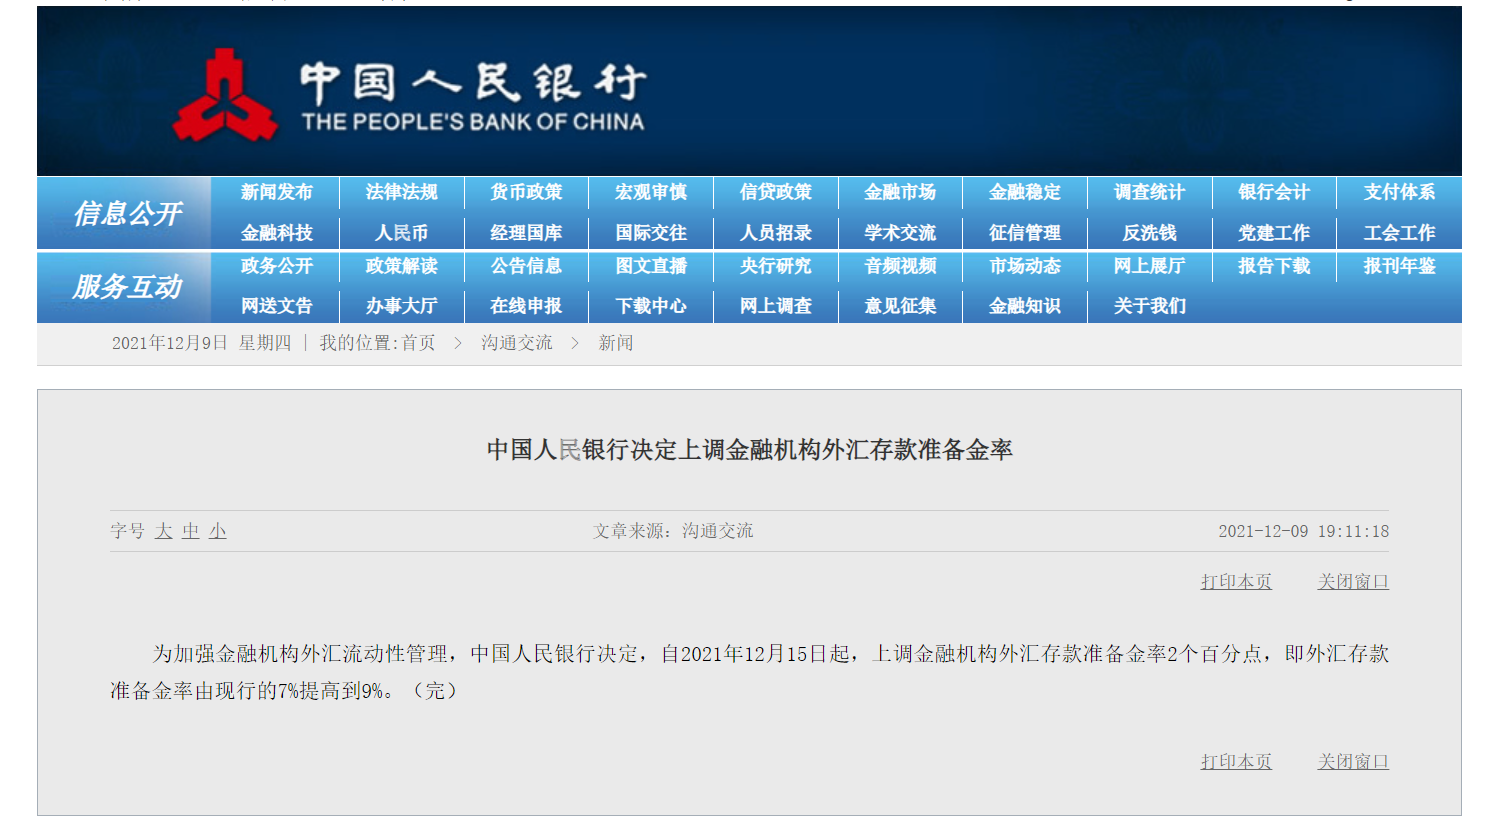Viewport: 1504px width, 816px height.
Task: Open 图文直播 section
Action: click(651, 266)
